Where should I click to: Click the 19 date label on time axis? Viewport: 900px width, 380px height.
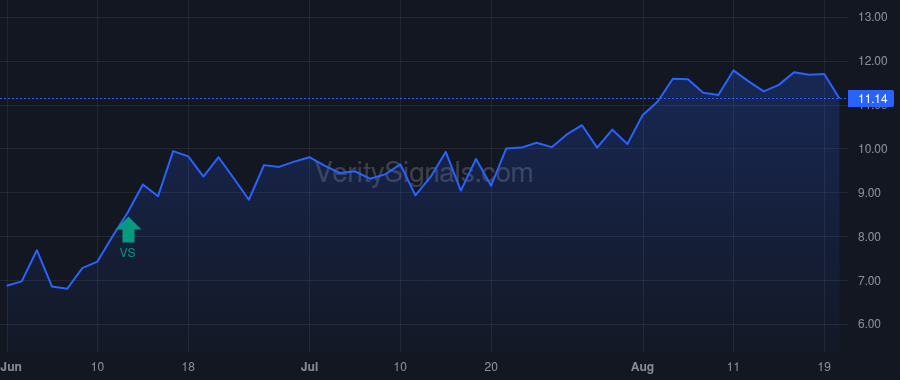824,366
